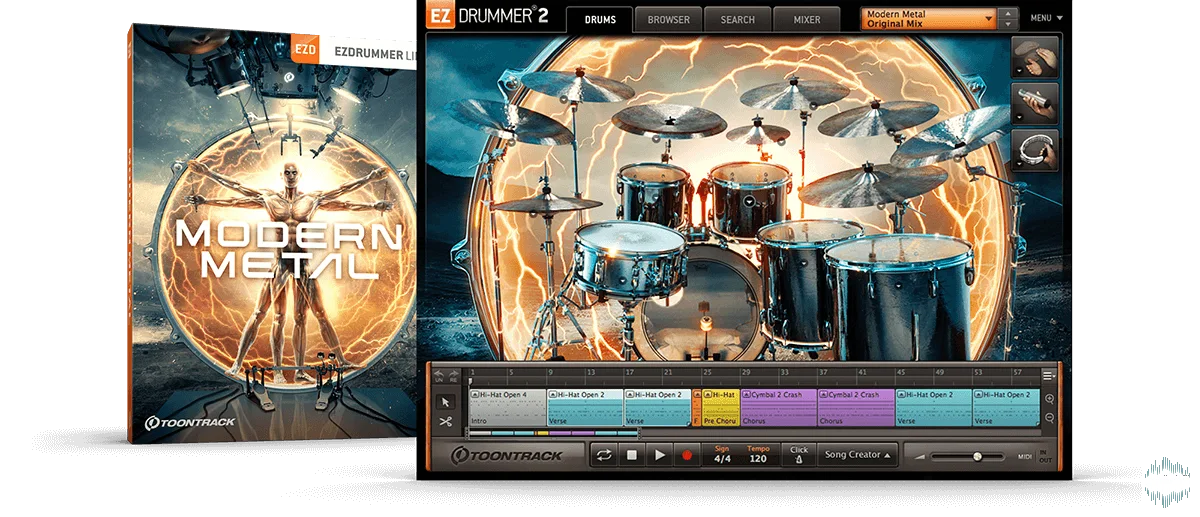Select the scissors split tool
The width and height of the screenshot is (1200, 517).
tap(447, 421)
